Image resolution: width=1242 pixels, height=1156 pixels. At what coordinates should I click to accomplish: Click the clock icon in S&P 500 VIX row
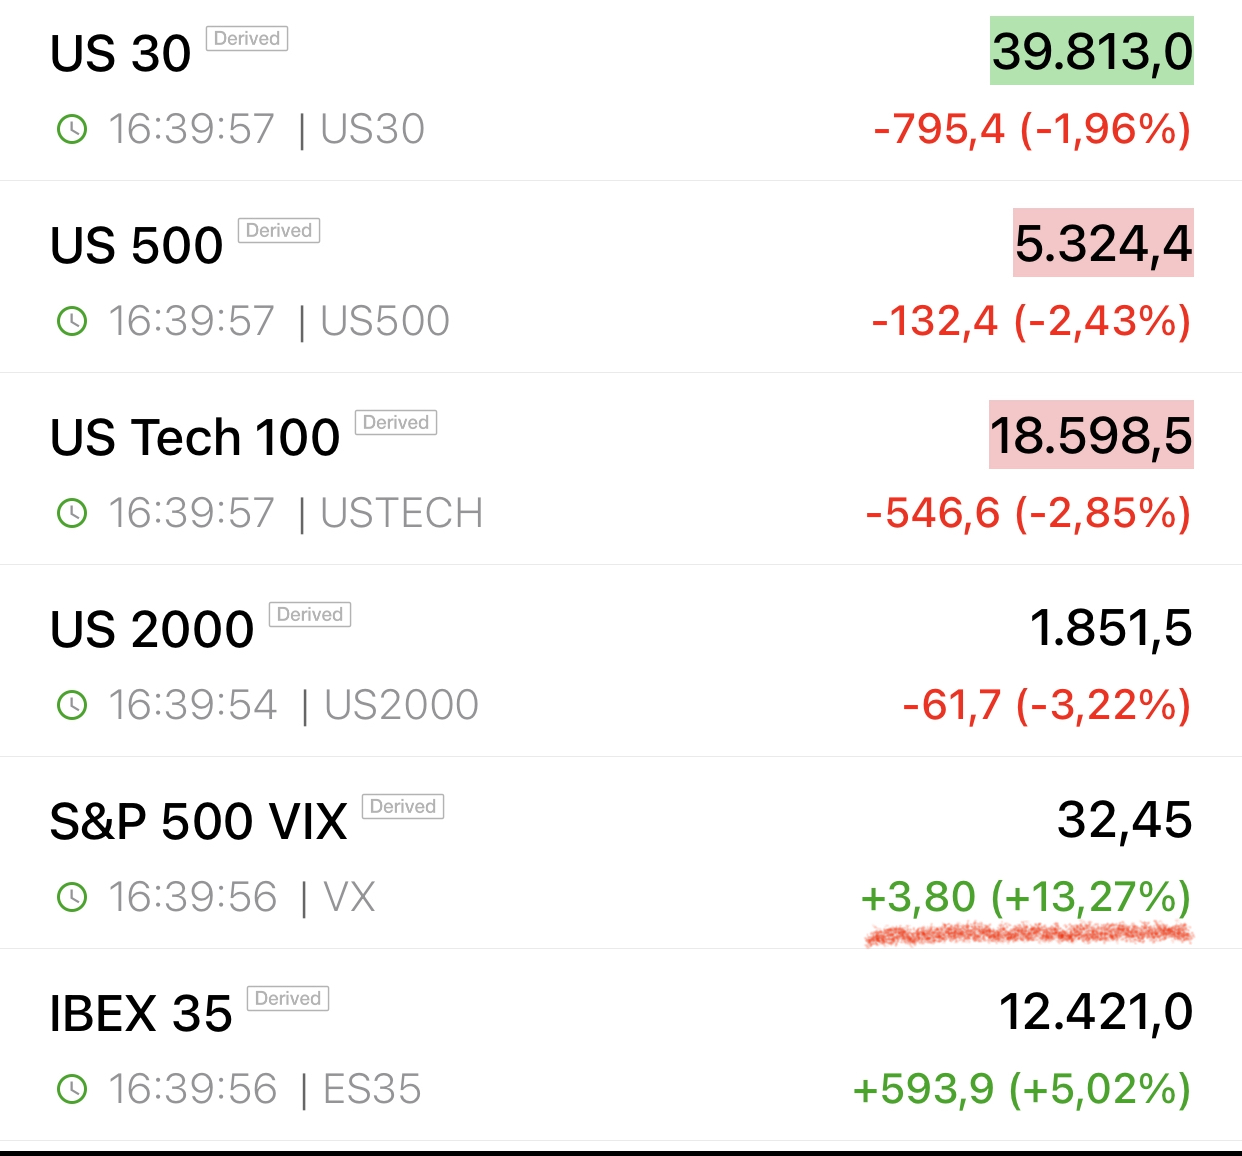72,897
